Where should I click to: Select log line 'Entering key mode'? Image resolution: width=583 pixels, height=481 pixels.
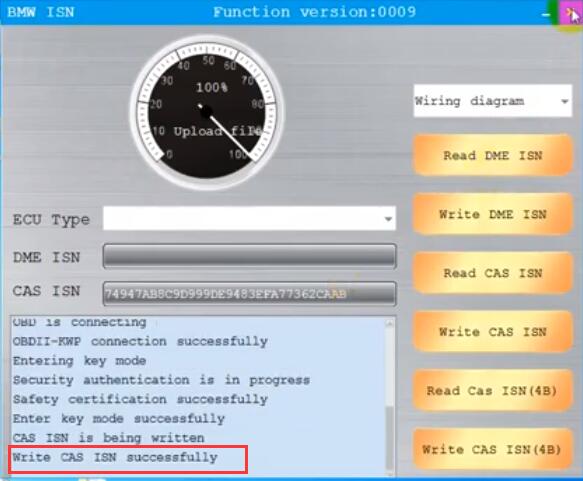tap(79, 361)
